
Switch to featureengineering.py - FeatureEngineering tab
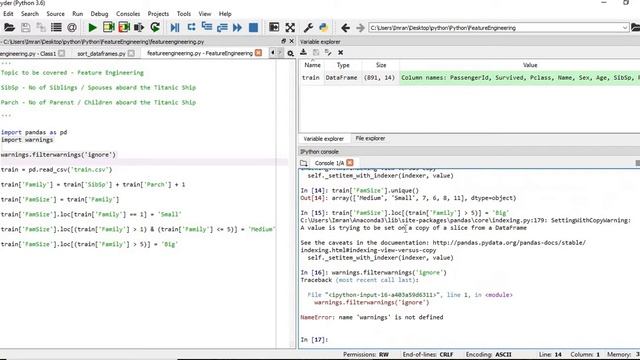tap(203, 53)
